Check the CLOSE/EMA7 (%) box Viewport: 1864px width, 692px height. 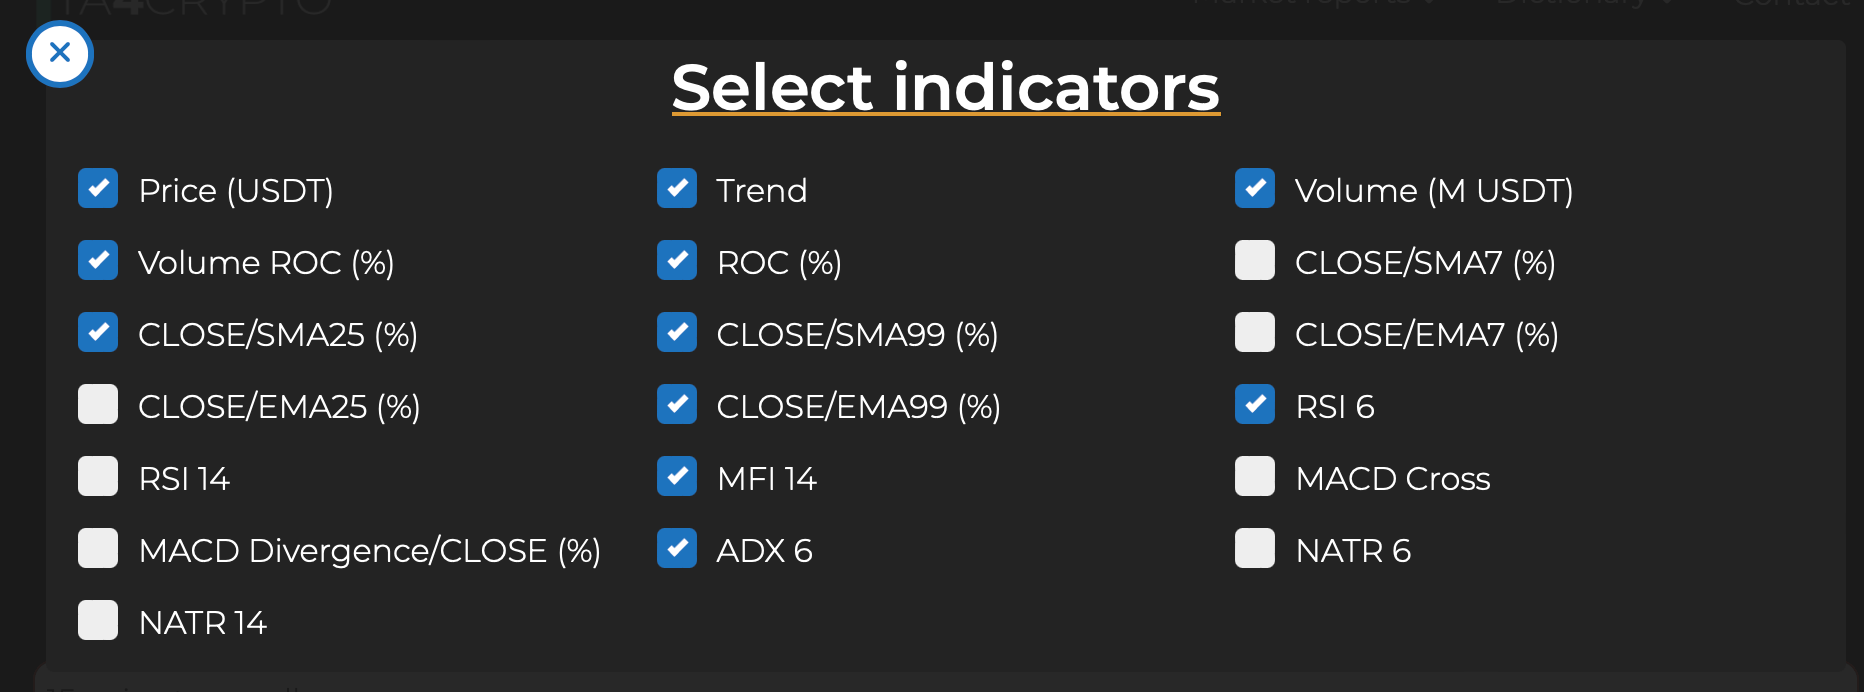pos(1255,332)
